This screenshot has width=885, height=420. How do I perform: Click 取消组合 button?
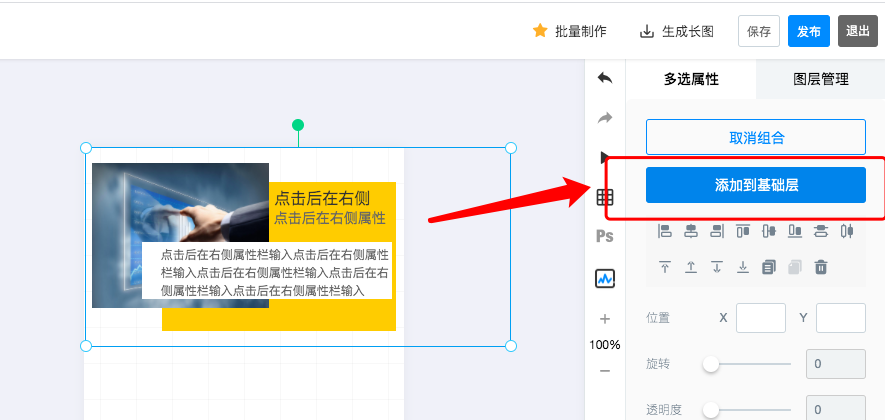tap(755, 138)
